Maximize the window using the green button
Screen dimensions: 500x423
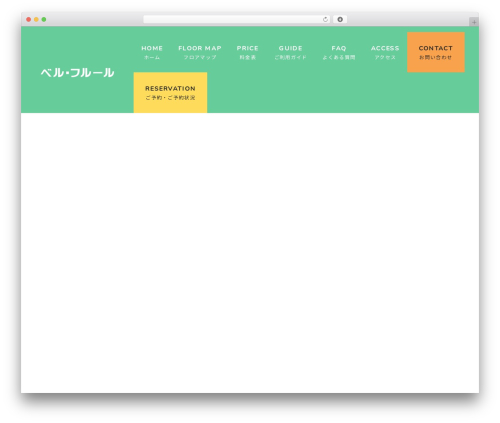coord(44,20)
